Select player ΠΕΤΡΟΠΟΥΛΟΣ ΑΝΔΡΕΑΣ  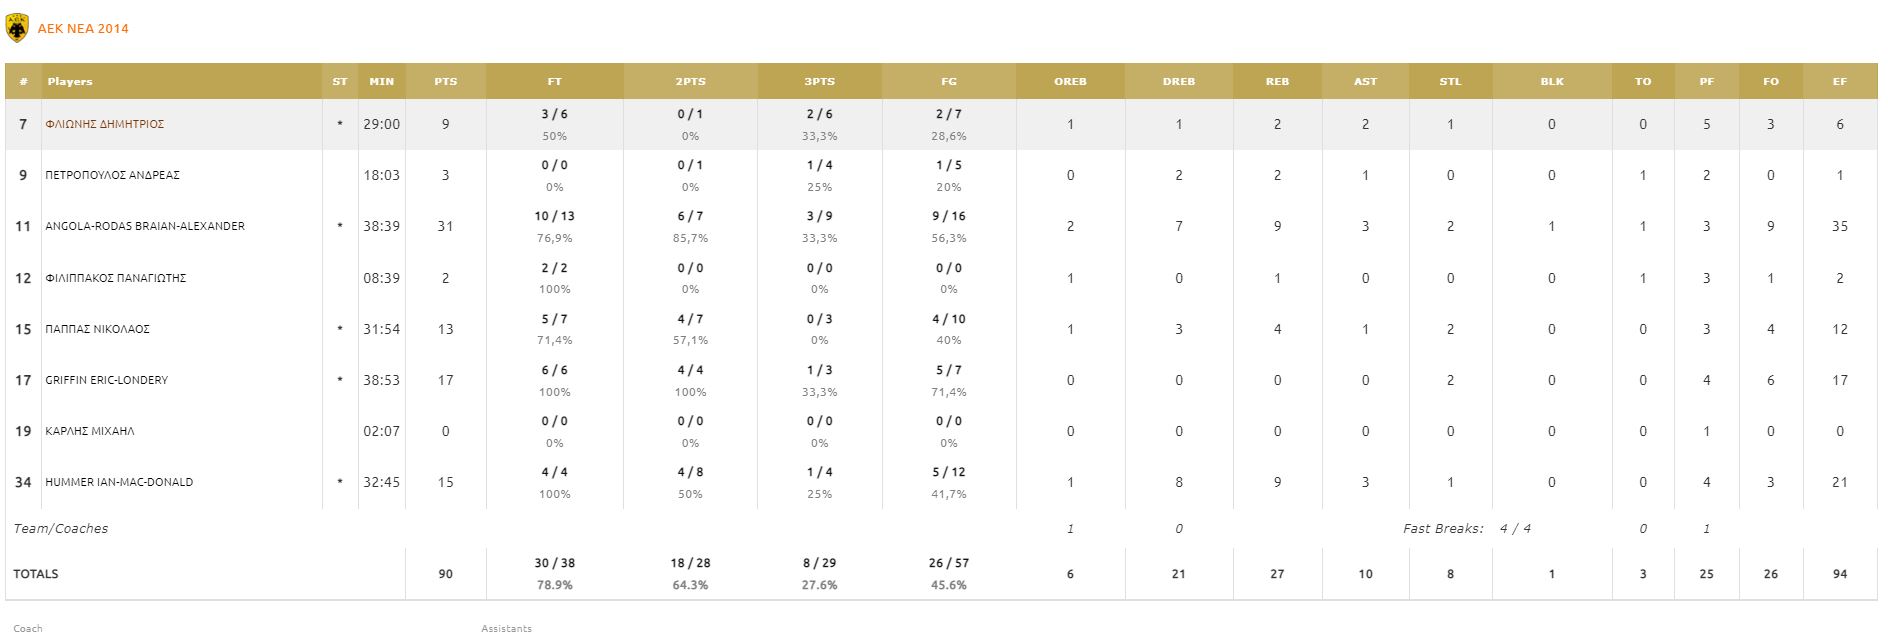tap(112, 175)
